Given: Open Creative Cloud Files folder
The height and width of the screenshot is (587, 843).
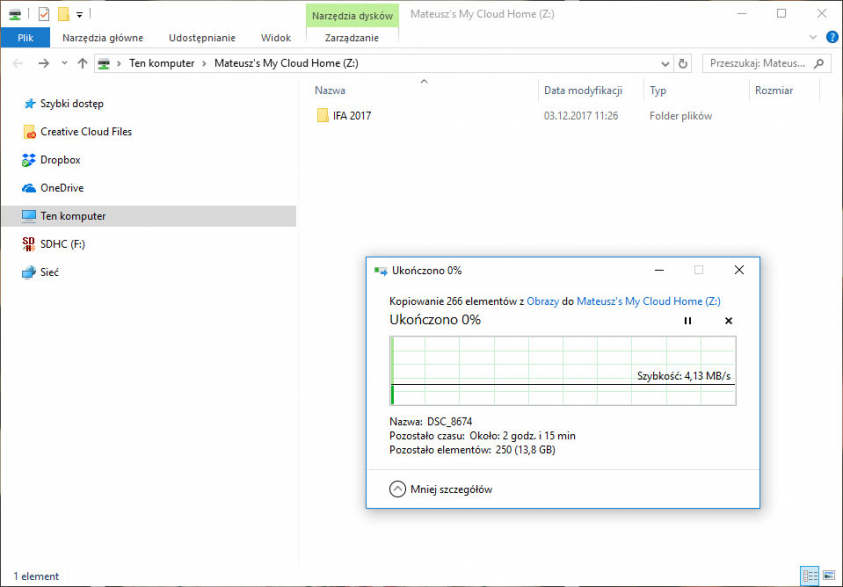Looking at the screenshot, I should [x=85, y=132].
